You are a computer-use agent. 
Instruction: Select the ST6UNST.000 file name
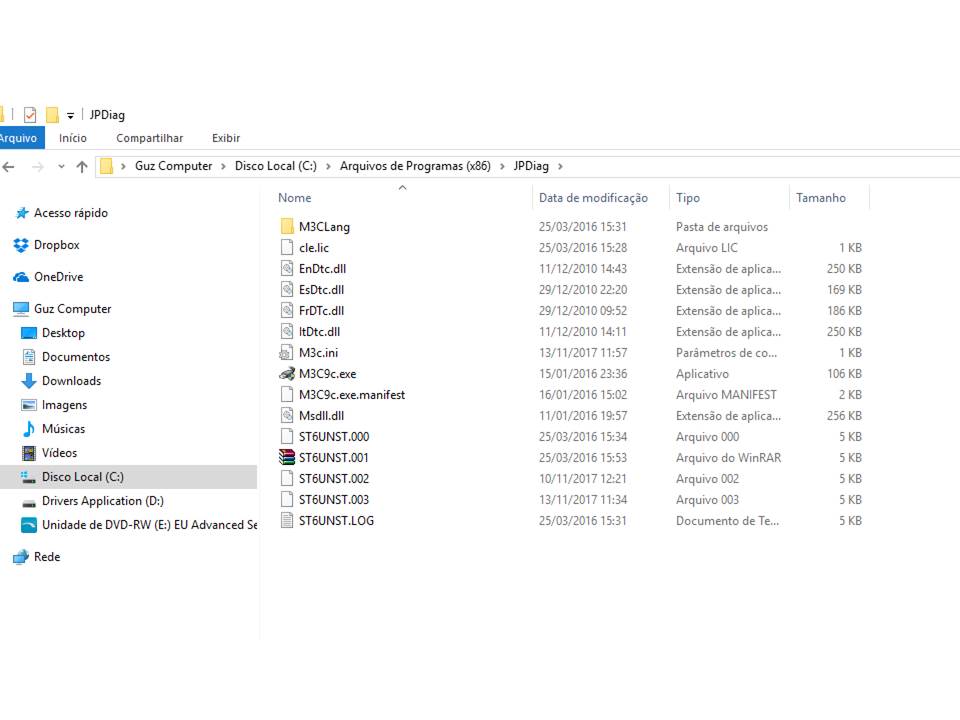coord(334,437)
